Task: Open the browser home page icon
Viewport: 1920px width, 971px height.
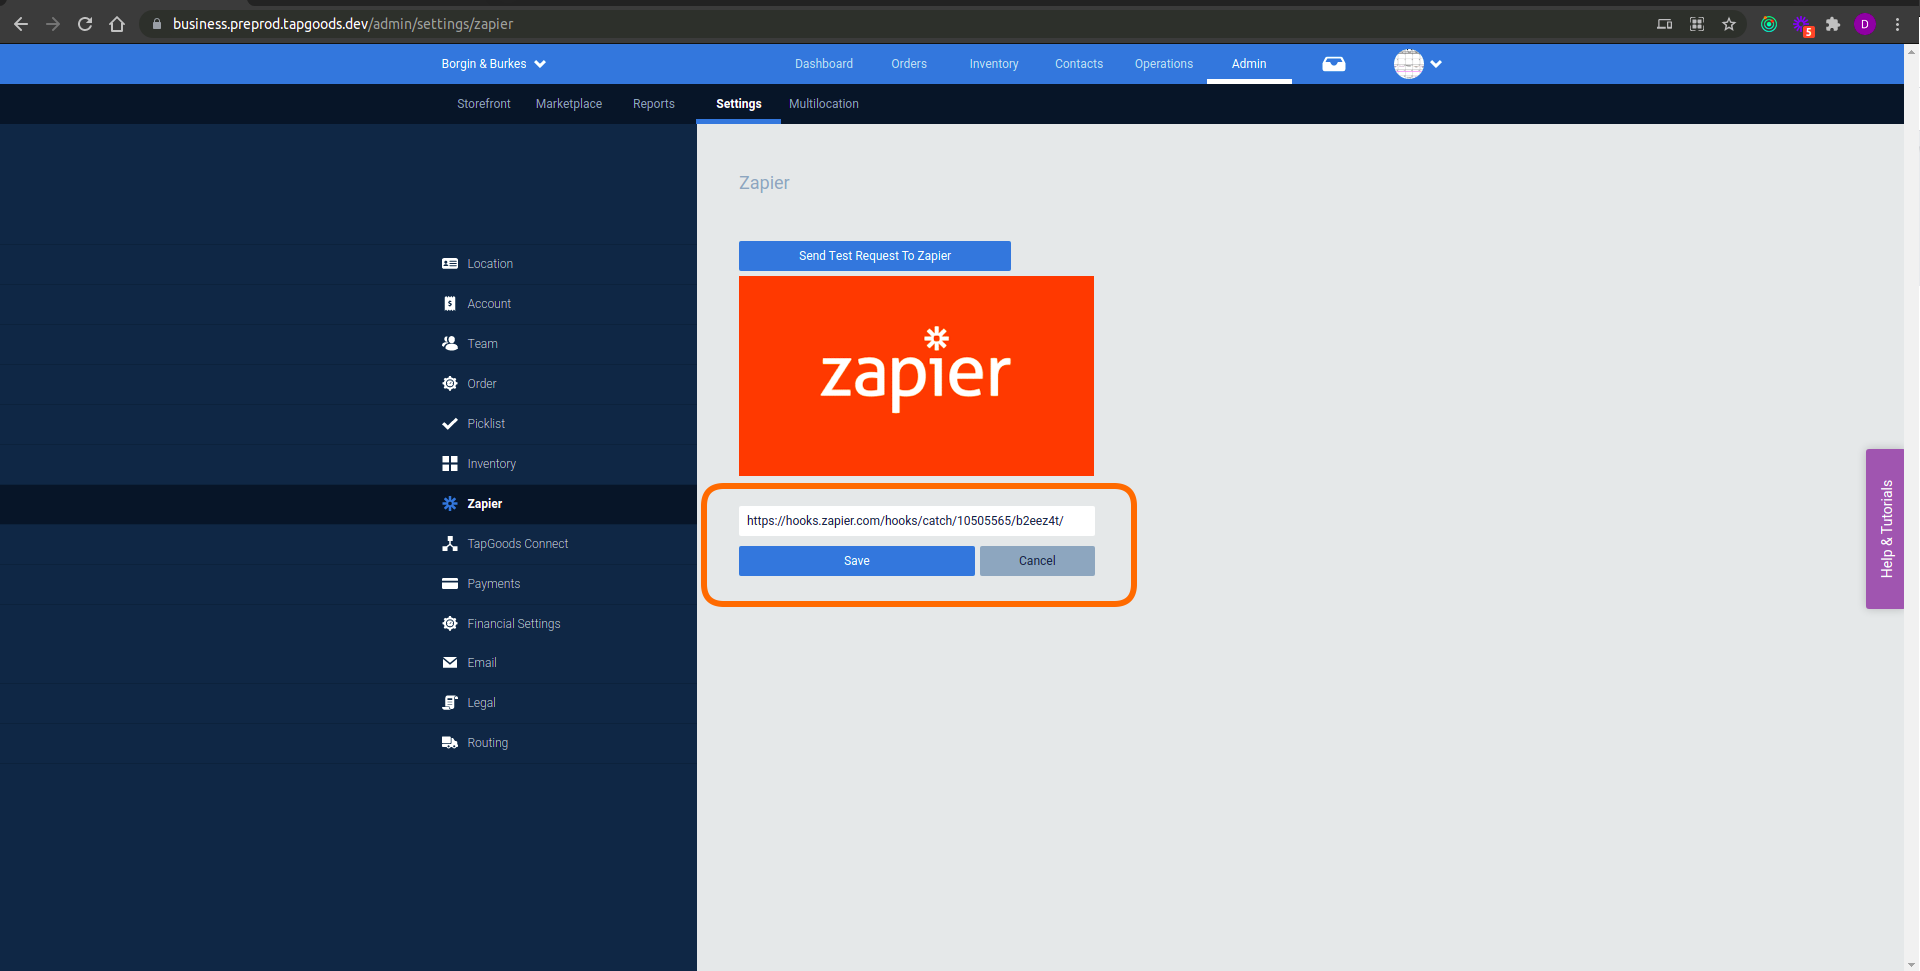Action: 117,24
